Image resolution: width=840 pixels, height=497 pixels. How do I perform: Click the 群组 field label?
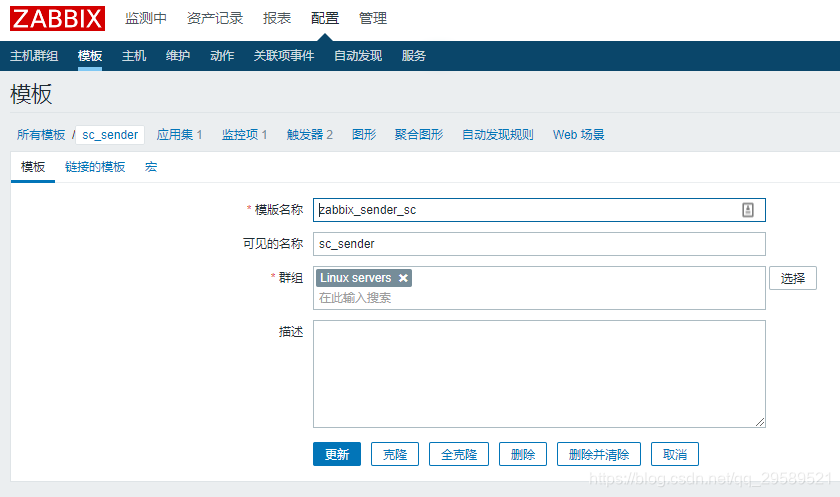(x=291, y=278)
